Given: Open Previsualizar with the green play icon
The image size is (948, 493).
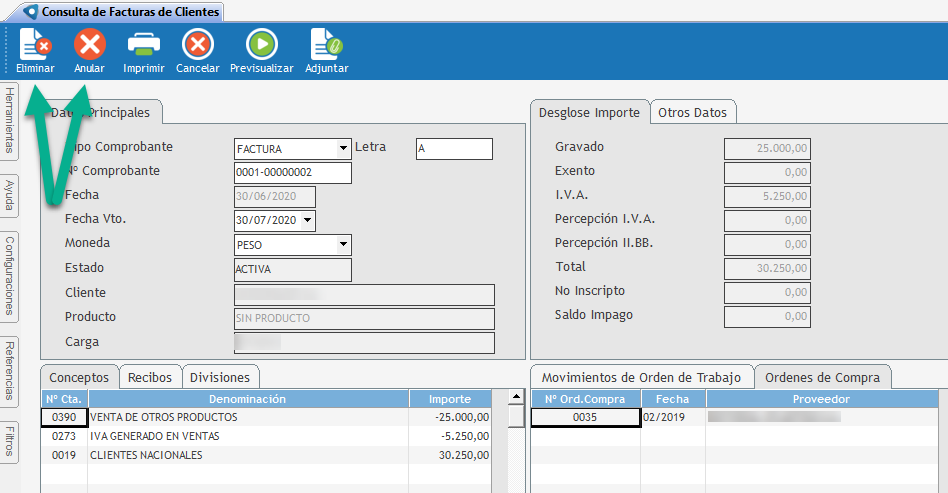Looking at the screenshot, I should click(x=261, y=44).
